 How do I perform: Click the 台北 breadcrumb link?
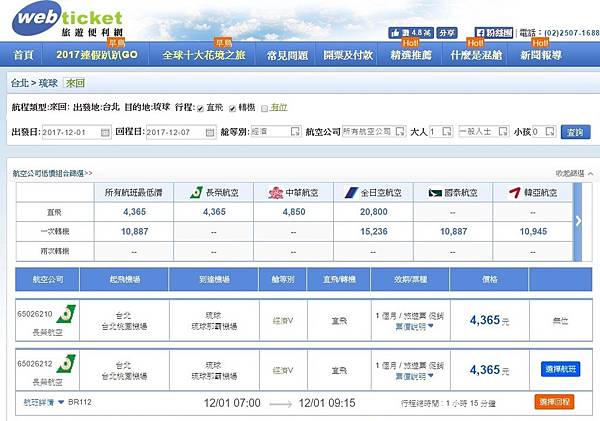coord(20,83)
